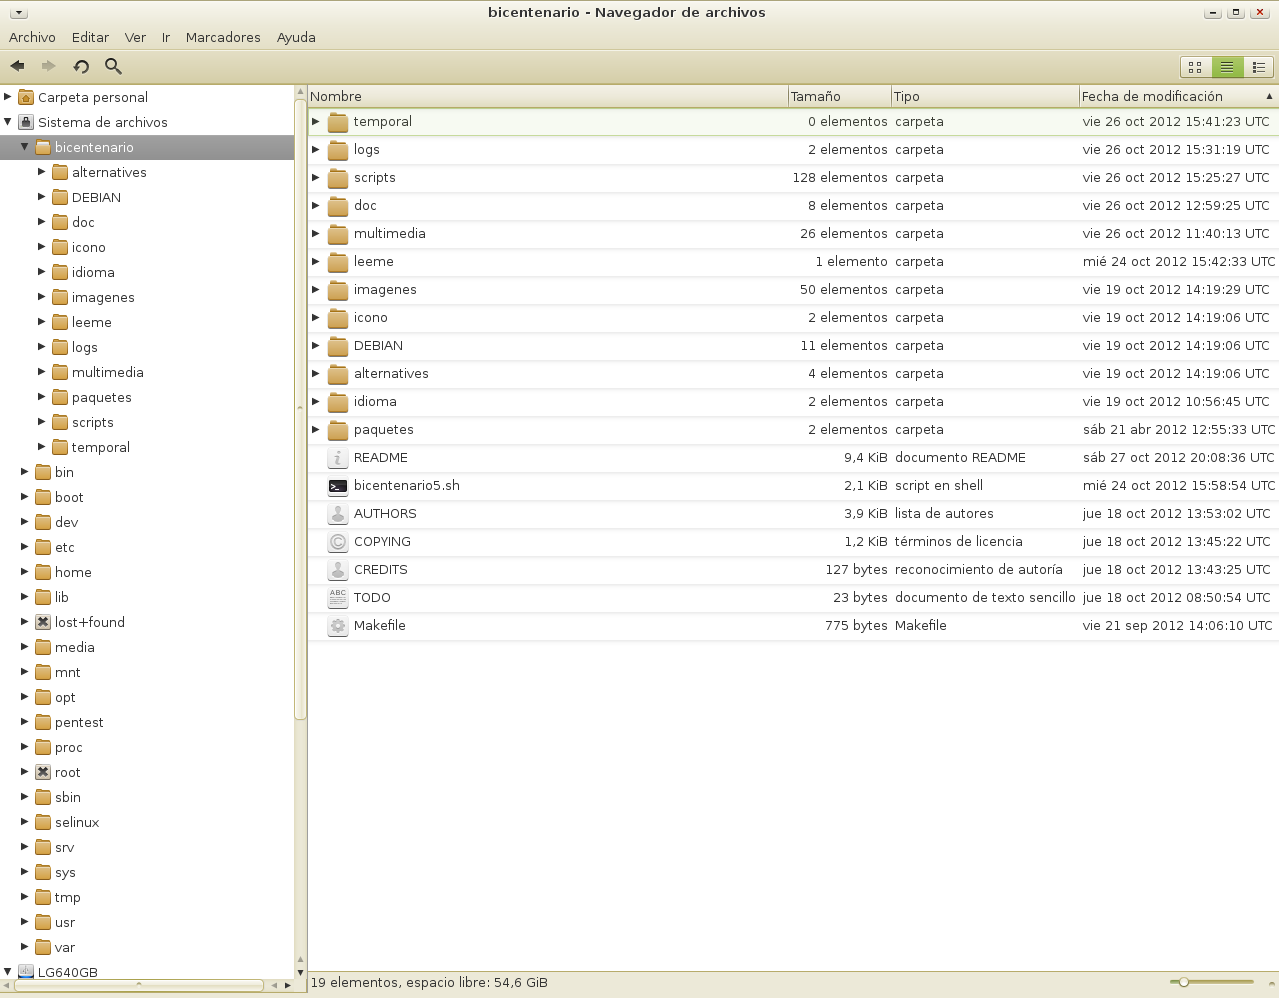Sort by Tamaño column header

838,96
